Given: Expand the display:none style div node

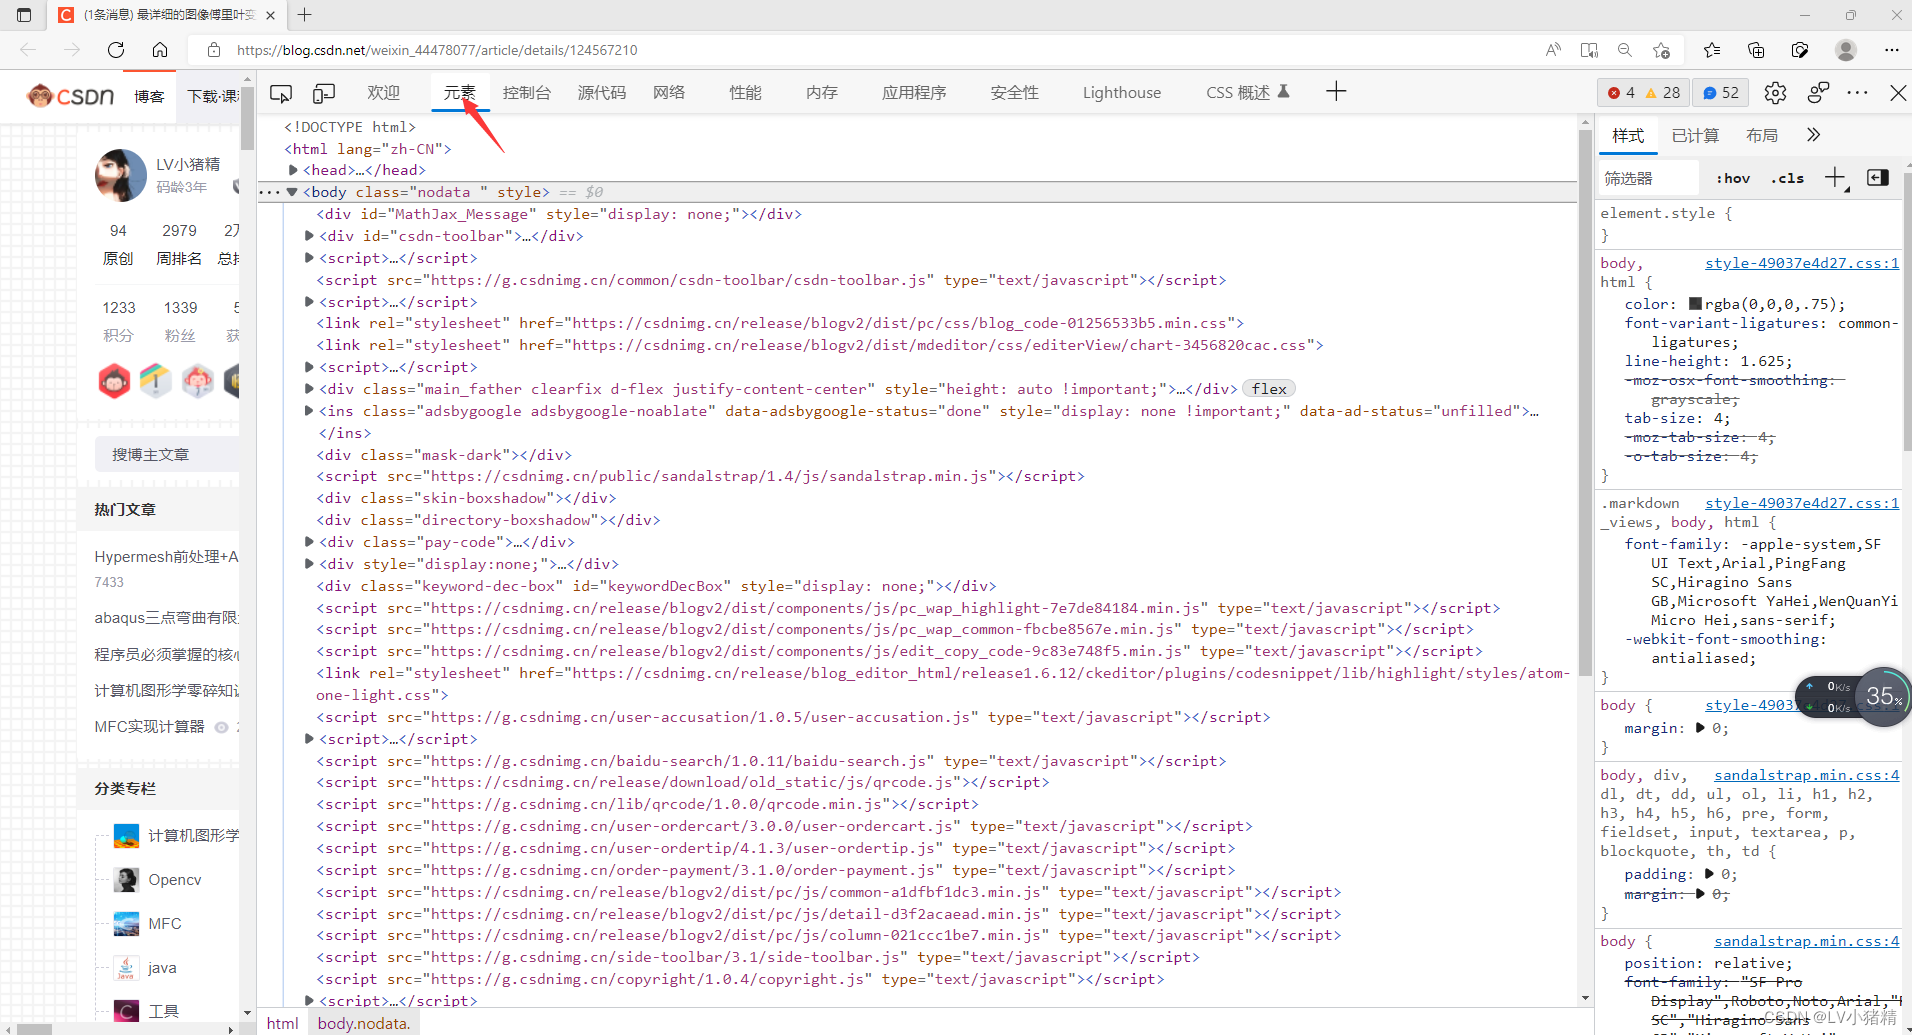Looking at the screenshot, I should (309, 564).
